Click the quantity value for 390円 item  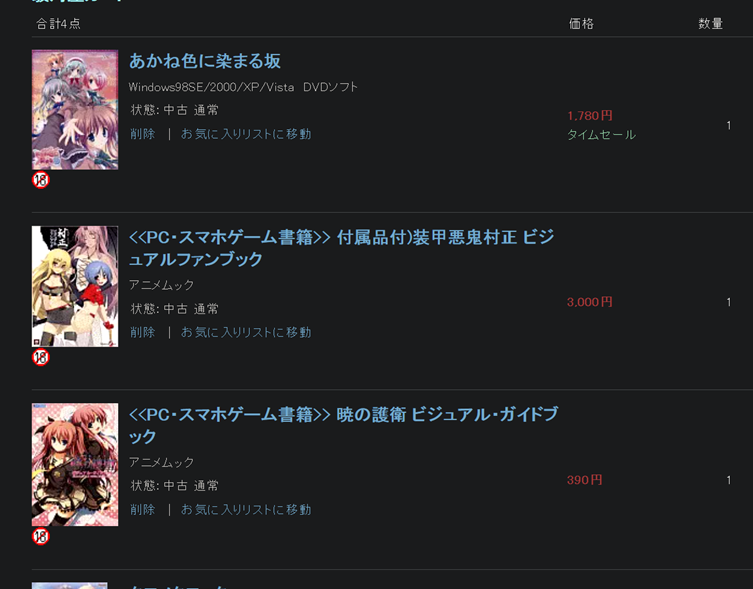729,480
